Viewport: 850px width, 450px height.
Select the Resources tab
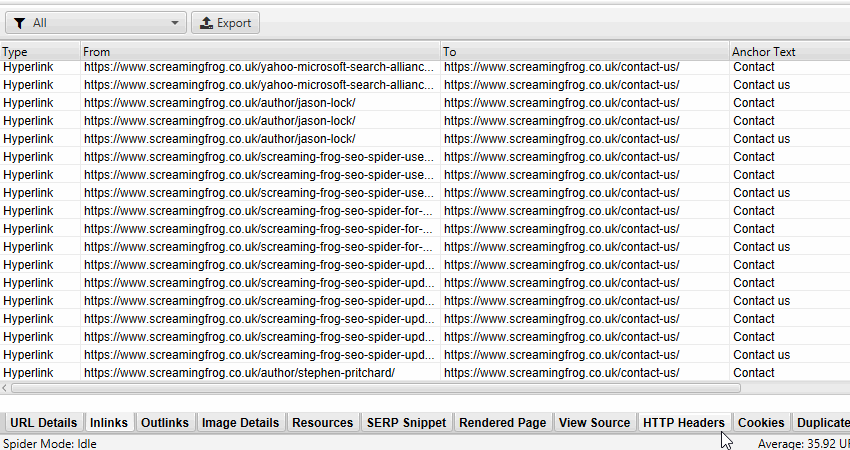click(x=323, y=423)
